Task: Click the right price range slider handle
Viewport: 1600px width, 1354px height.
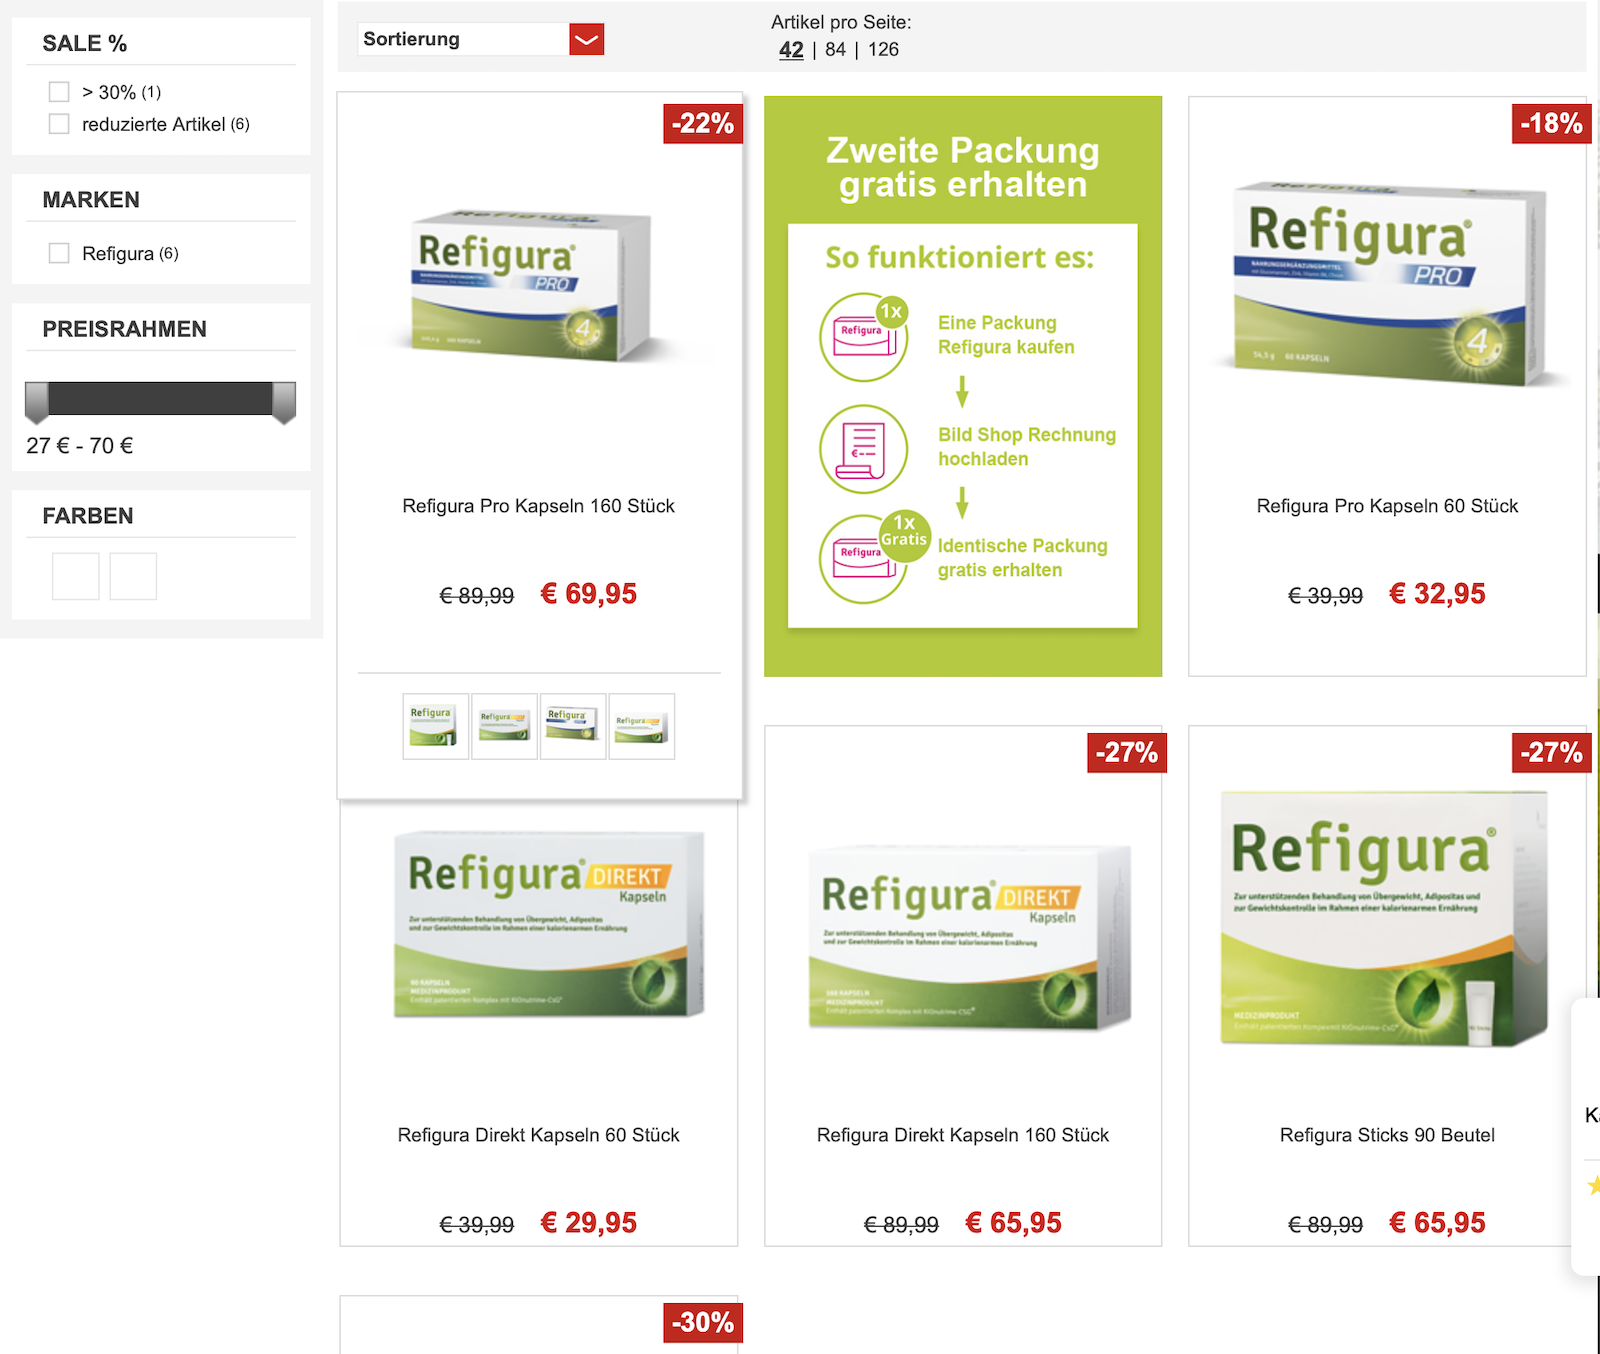Action: pyautogui.click(x=284, y=402)
